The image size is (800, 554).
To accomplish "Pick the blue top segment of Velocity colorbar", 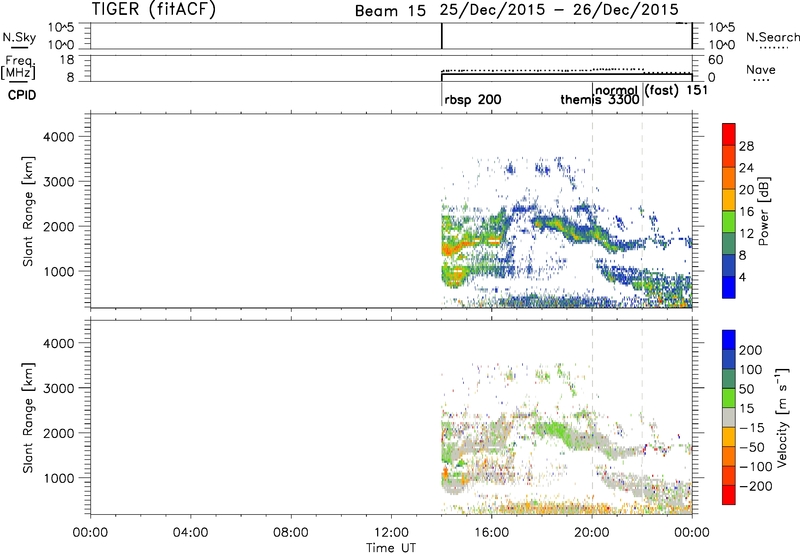I will coord(729,340).
